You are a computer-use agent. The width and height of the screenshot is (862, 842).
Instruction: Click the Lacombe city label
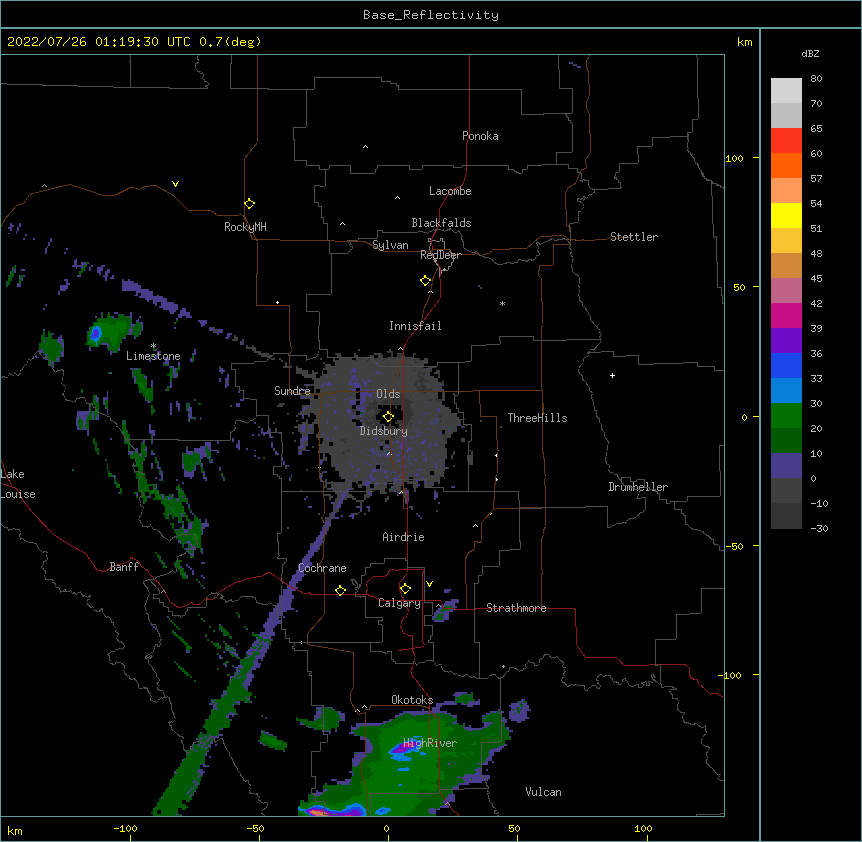(x=450, y=191)
